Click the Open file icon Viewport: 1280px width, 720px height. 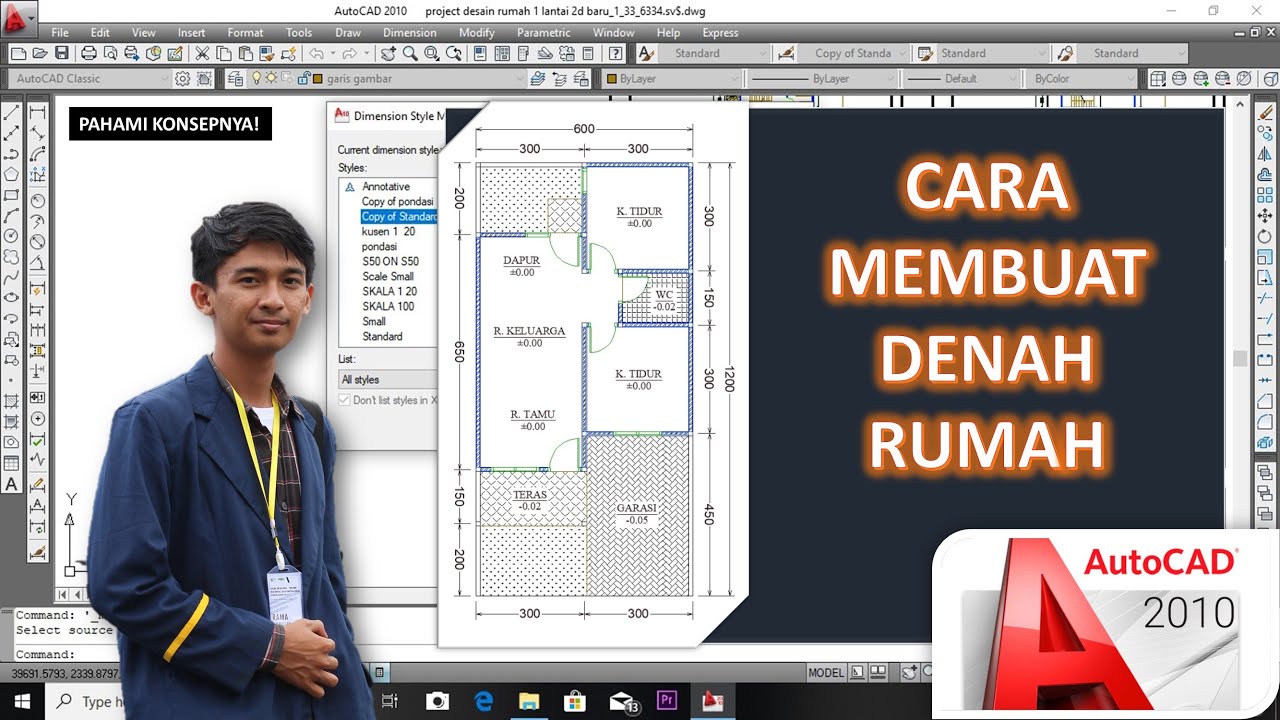pyautogui.click(x=40, y=53)
